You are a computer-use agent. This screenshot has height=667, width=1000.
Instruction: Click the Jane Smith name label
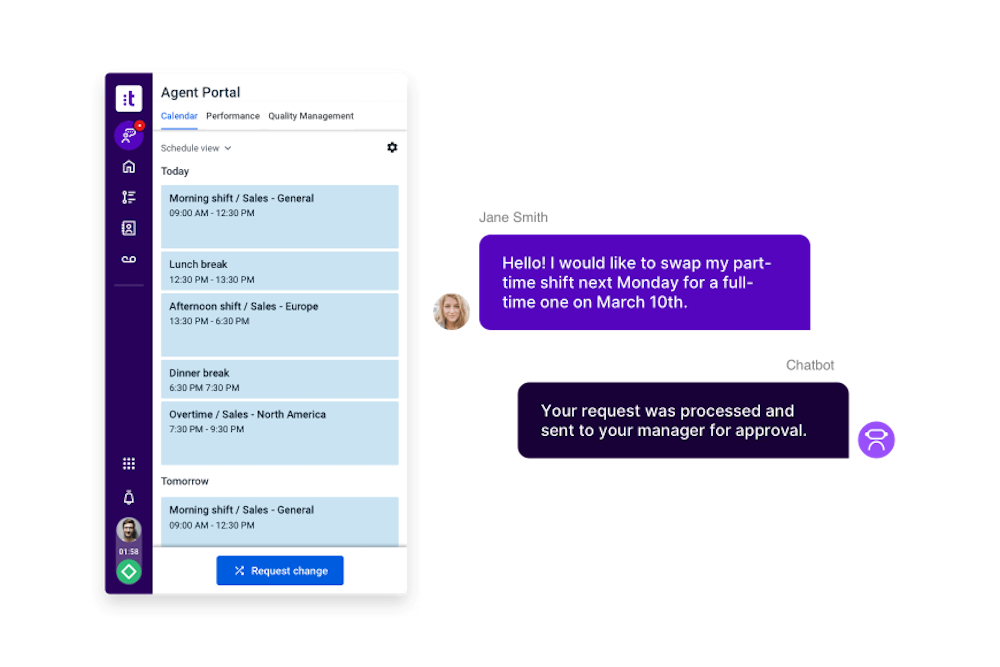(x=513, y=217)
